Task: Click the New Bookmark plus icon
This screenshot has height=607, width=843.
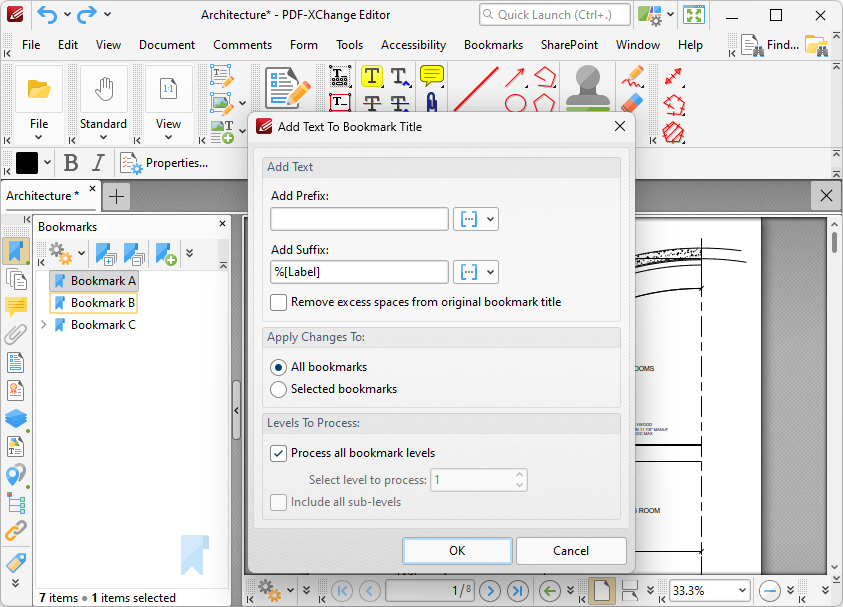Action: pyautogui.click(x=166, y=253)
